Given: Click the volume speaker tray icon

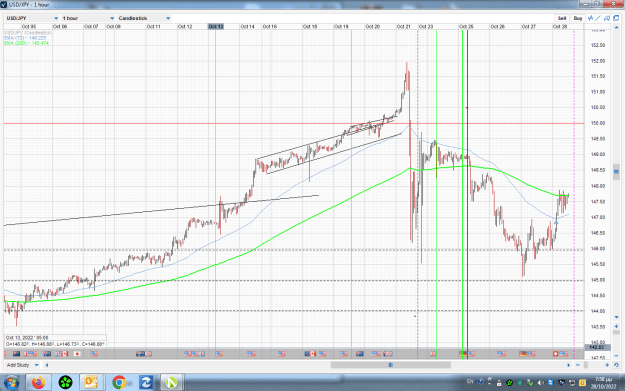Looking at the screenshot, I should (541, 383).
